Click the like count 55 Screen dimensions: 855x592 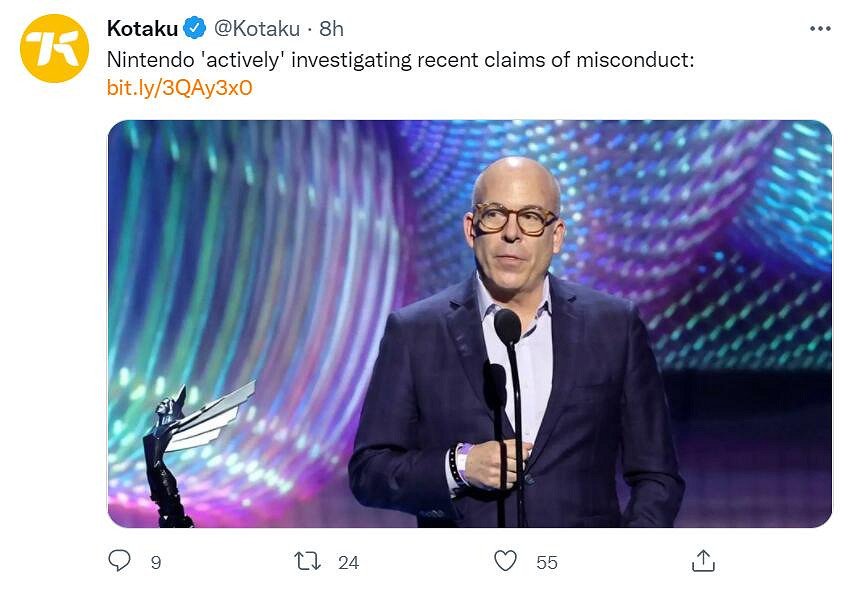[546, 563]
